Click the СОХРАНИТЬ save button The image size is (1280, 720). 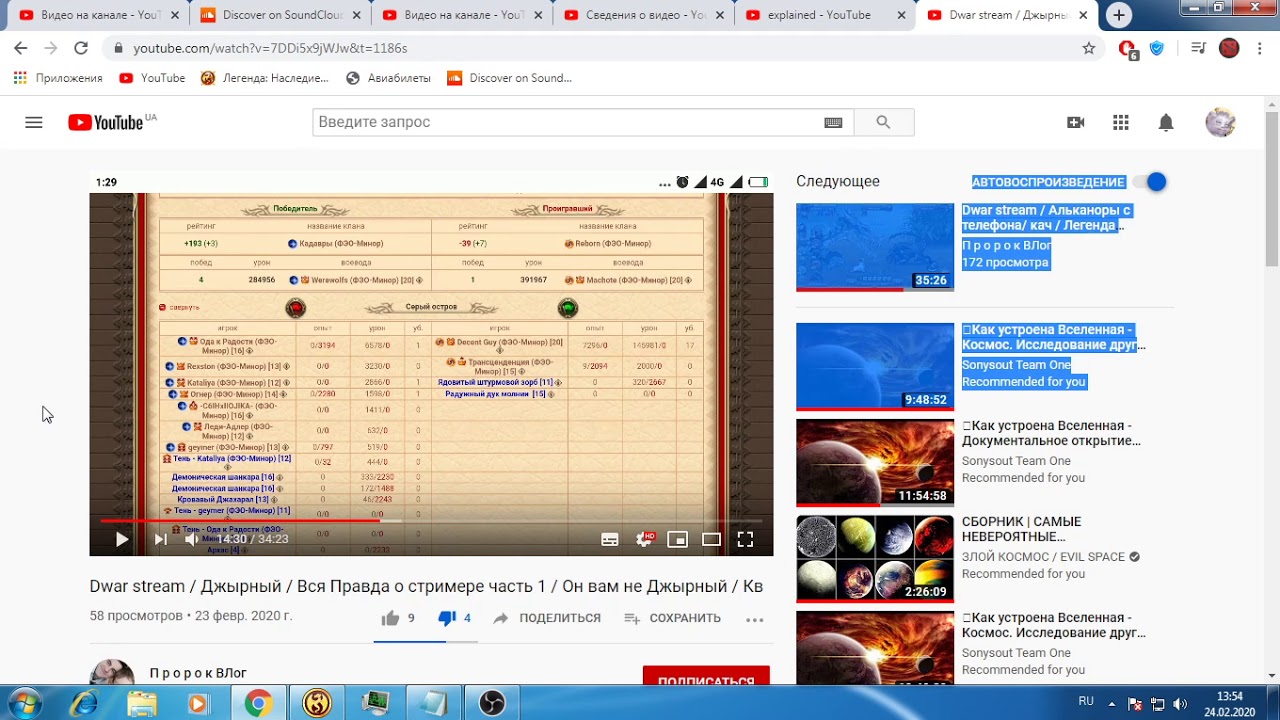pyautogui.click(x=672, y=618)
